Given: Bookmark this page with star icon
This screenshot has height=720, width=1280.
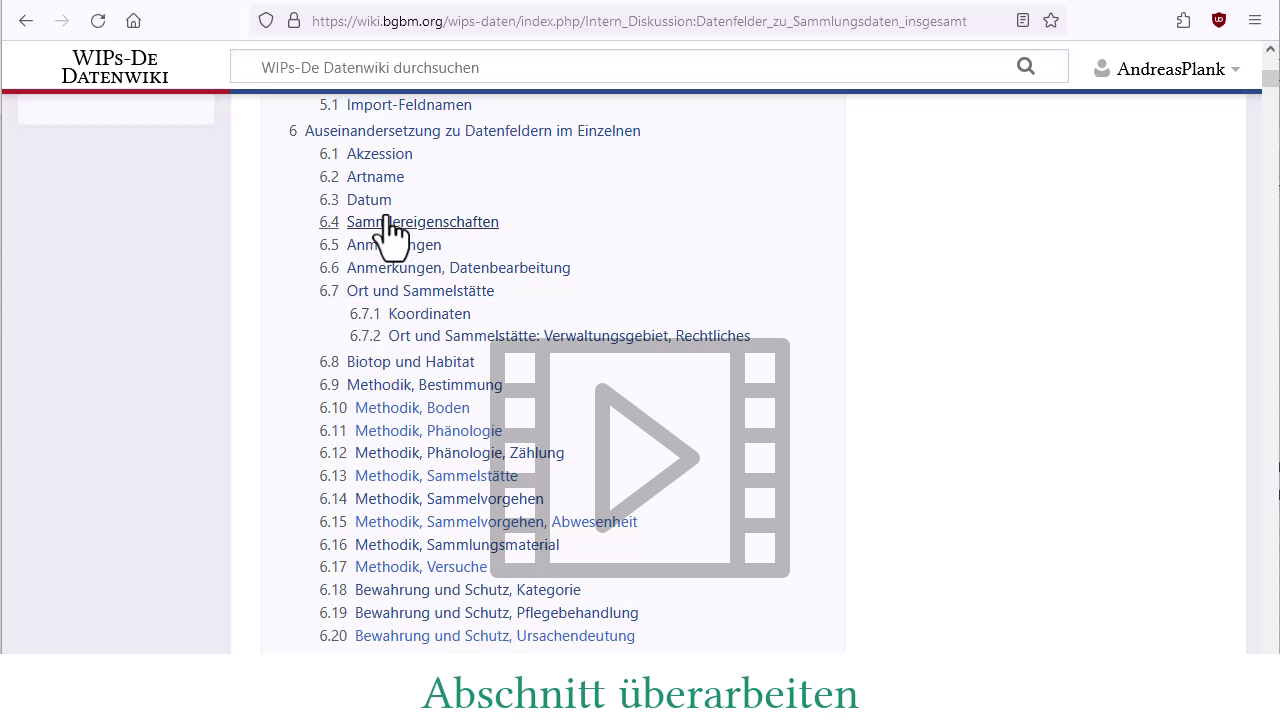Looking at the screenshot, I should pyautogui.click(x=1051, y=20).
